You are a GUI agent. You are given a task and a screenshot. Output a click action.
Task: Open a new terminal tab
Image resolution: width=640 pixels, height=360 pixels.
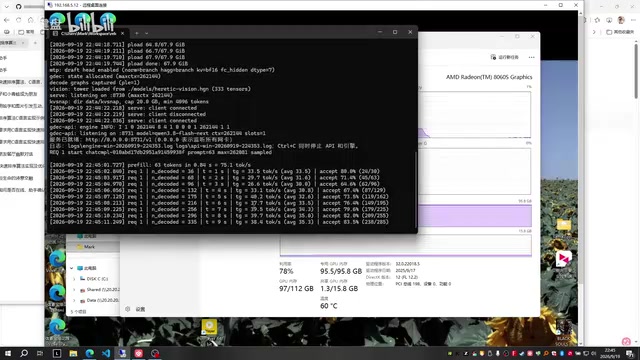(137, 33)
